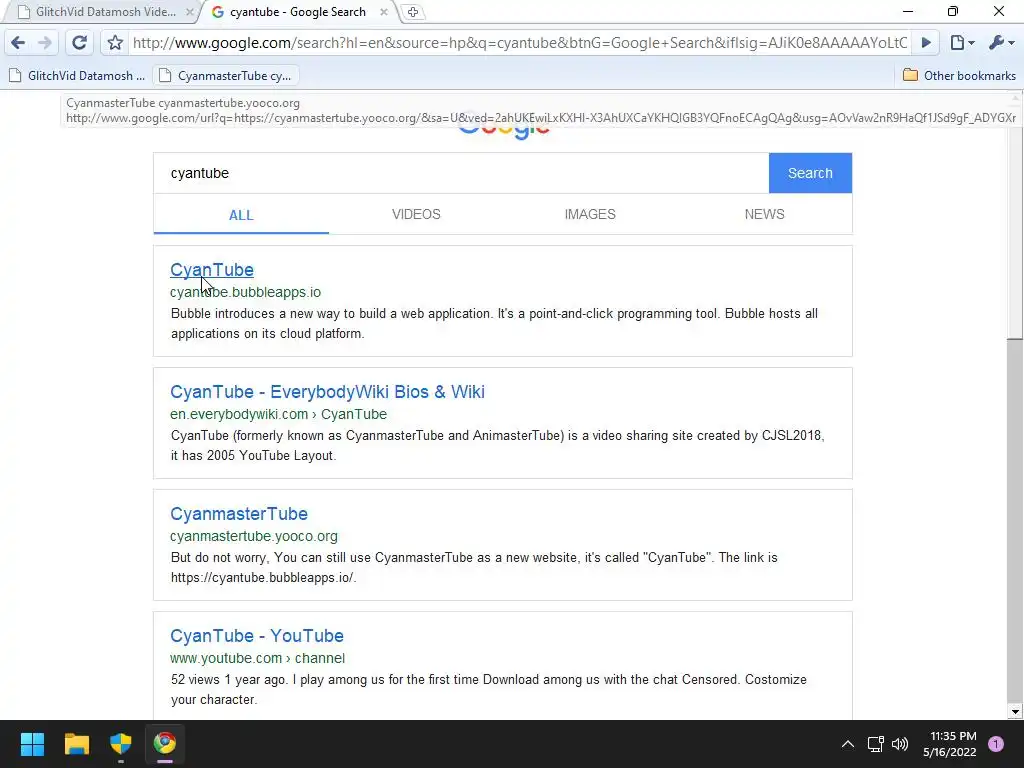Click the Other bookmarks folder icon
The width and height of the screenshot is (1024, 768).
pos(910,75)
